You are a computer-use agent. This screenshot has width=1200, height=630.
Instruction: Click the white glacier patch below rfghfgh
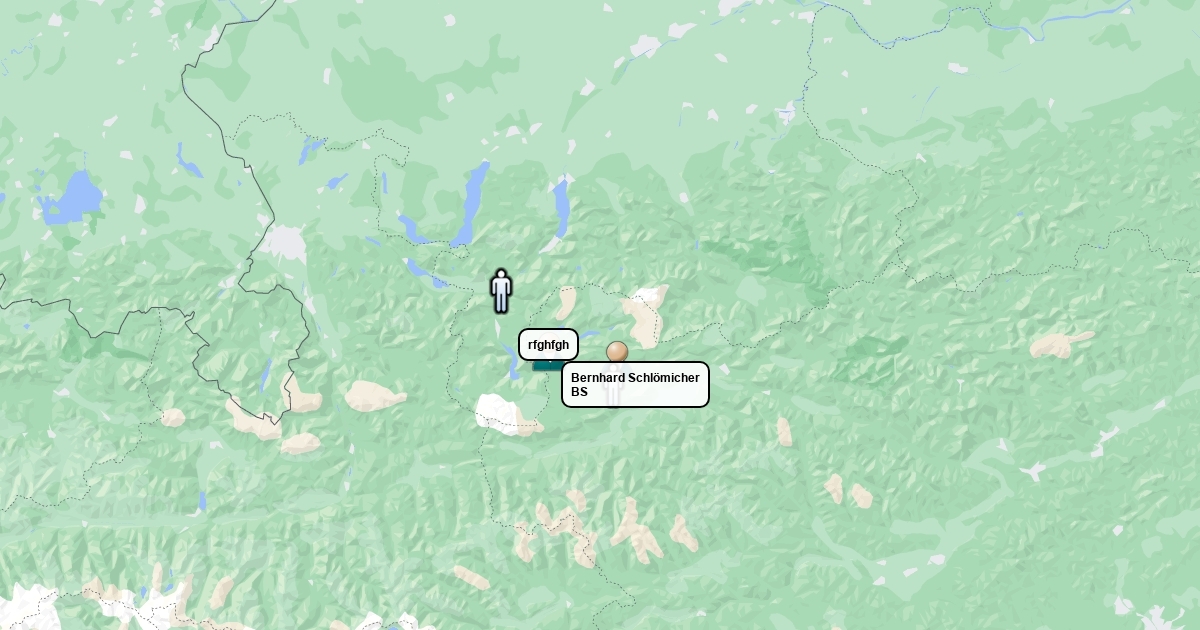point(503,413)
